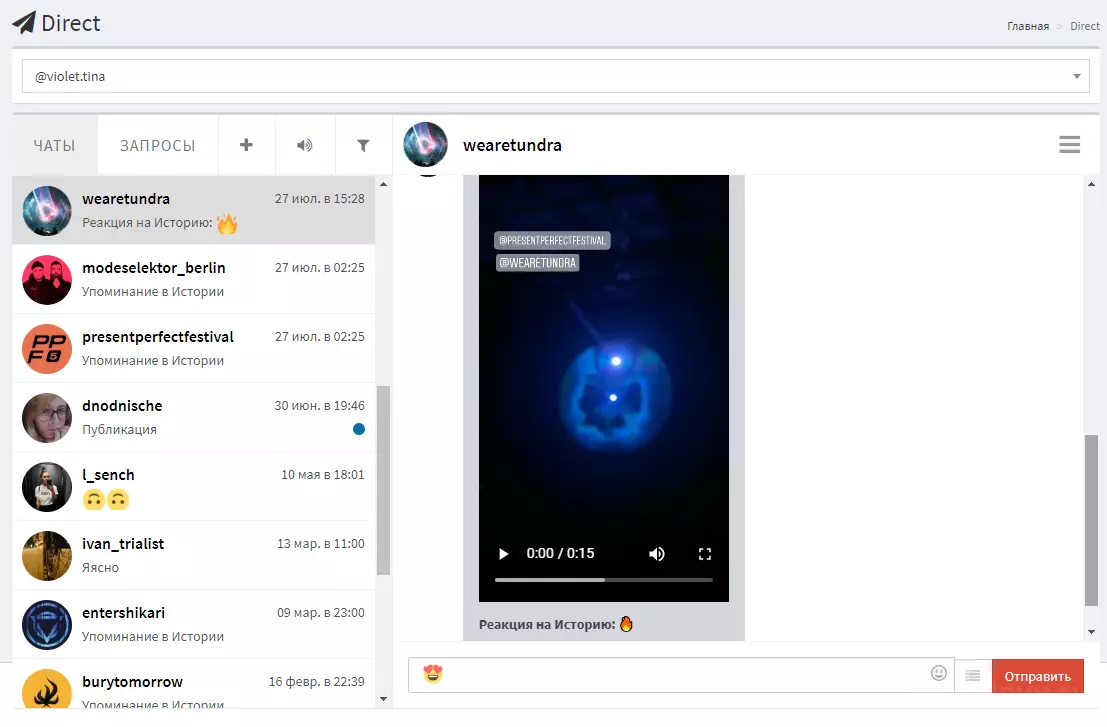This screenshot has width=1107, height=727.
Task: Open the message templates list icon
Action: 973,675
